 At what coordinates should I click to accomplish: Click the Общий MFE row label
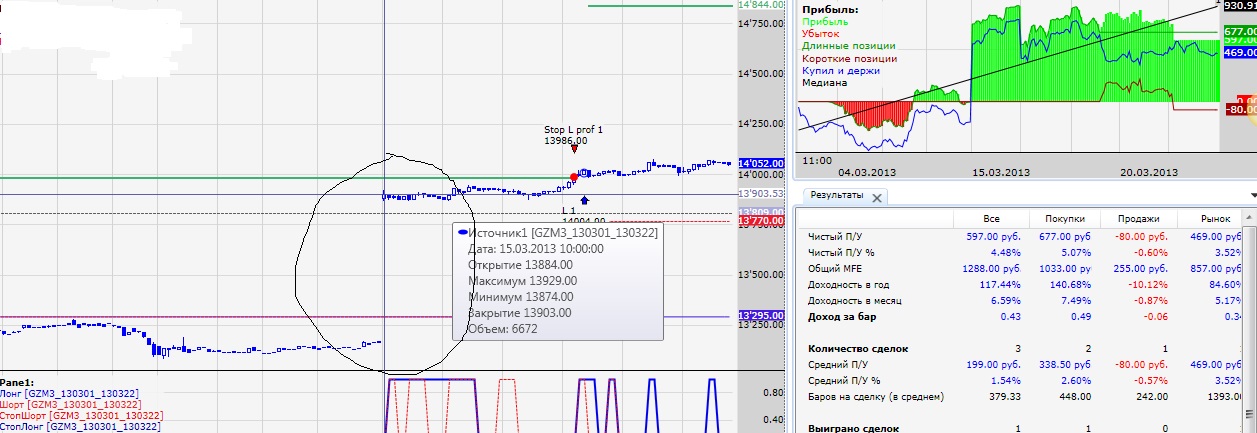(x=838, y=269)
